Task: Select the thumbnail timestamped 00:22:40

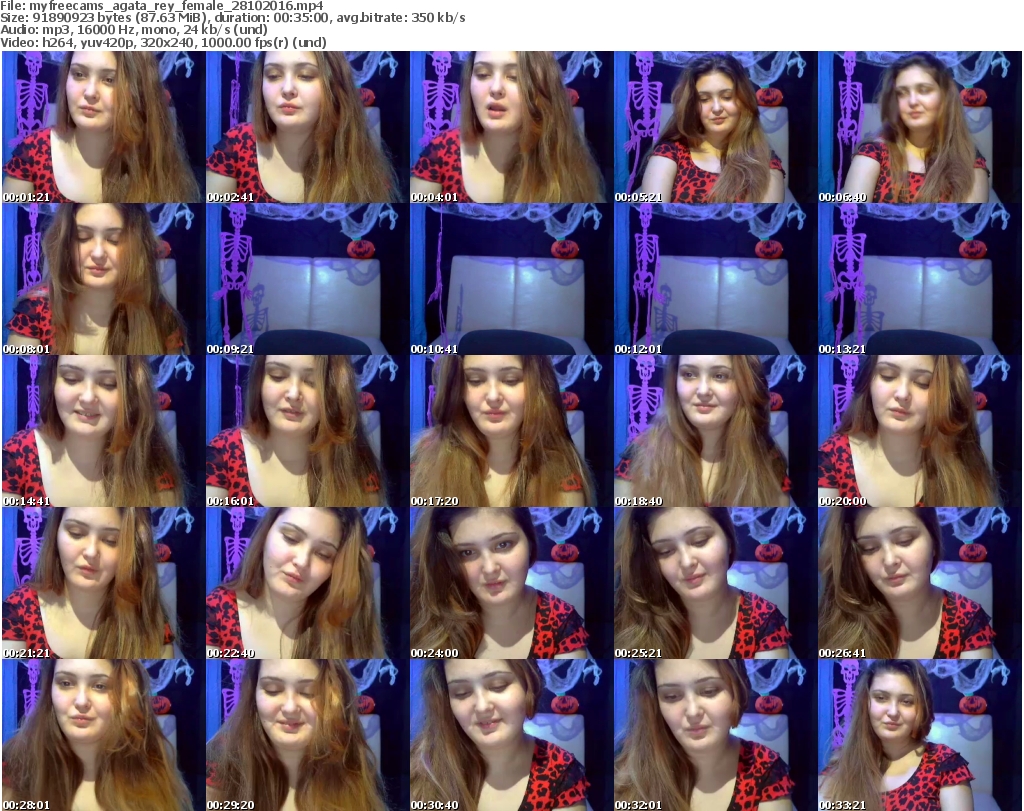Action: [306, 583]
